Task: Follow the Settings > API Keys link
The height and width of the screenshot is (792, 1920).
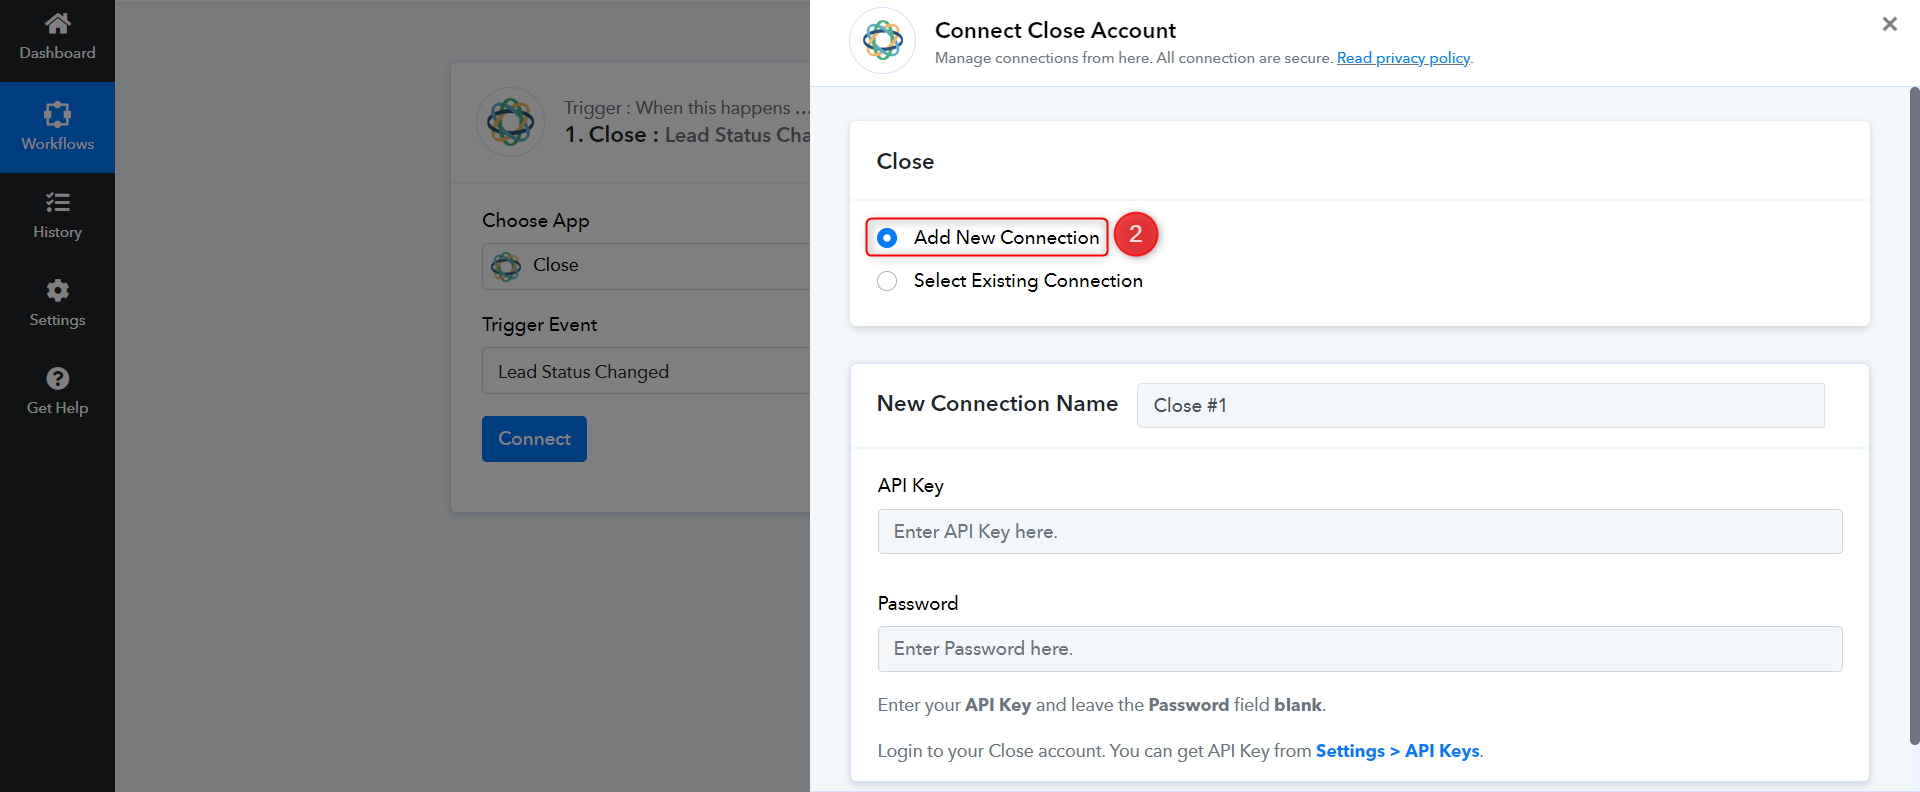Action: (1397, 751)
